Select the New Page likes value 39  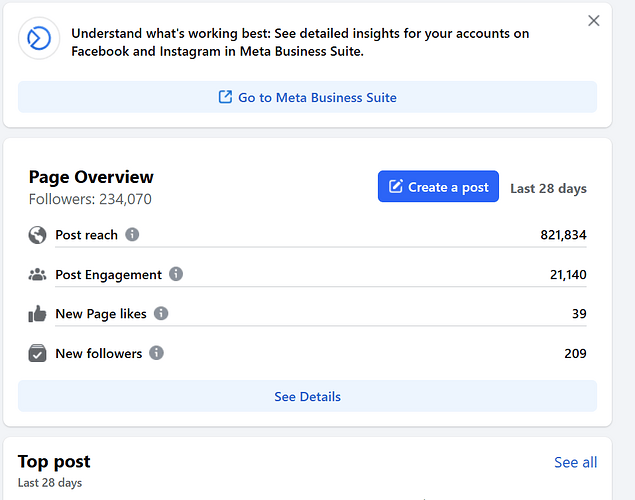579,314
